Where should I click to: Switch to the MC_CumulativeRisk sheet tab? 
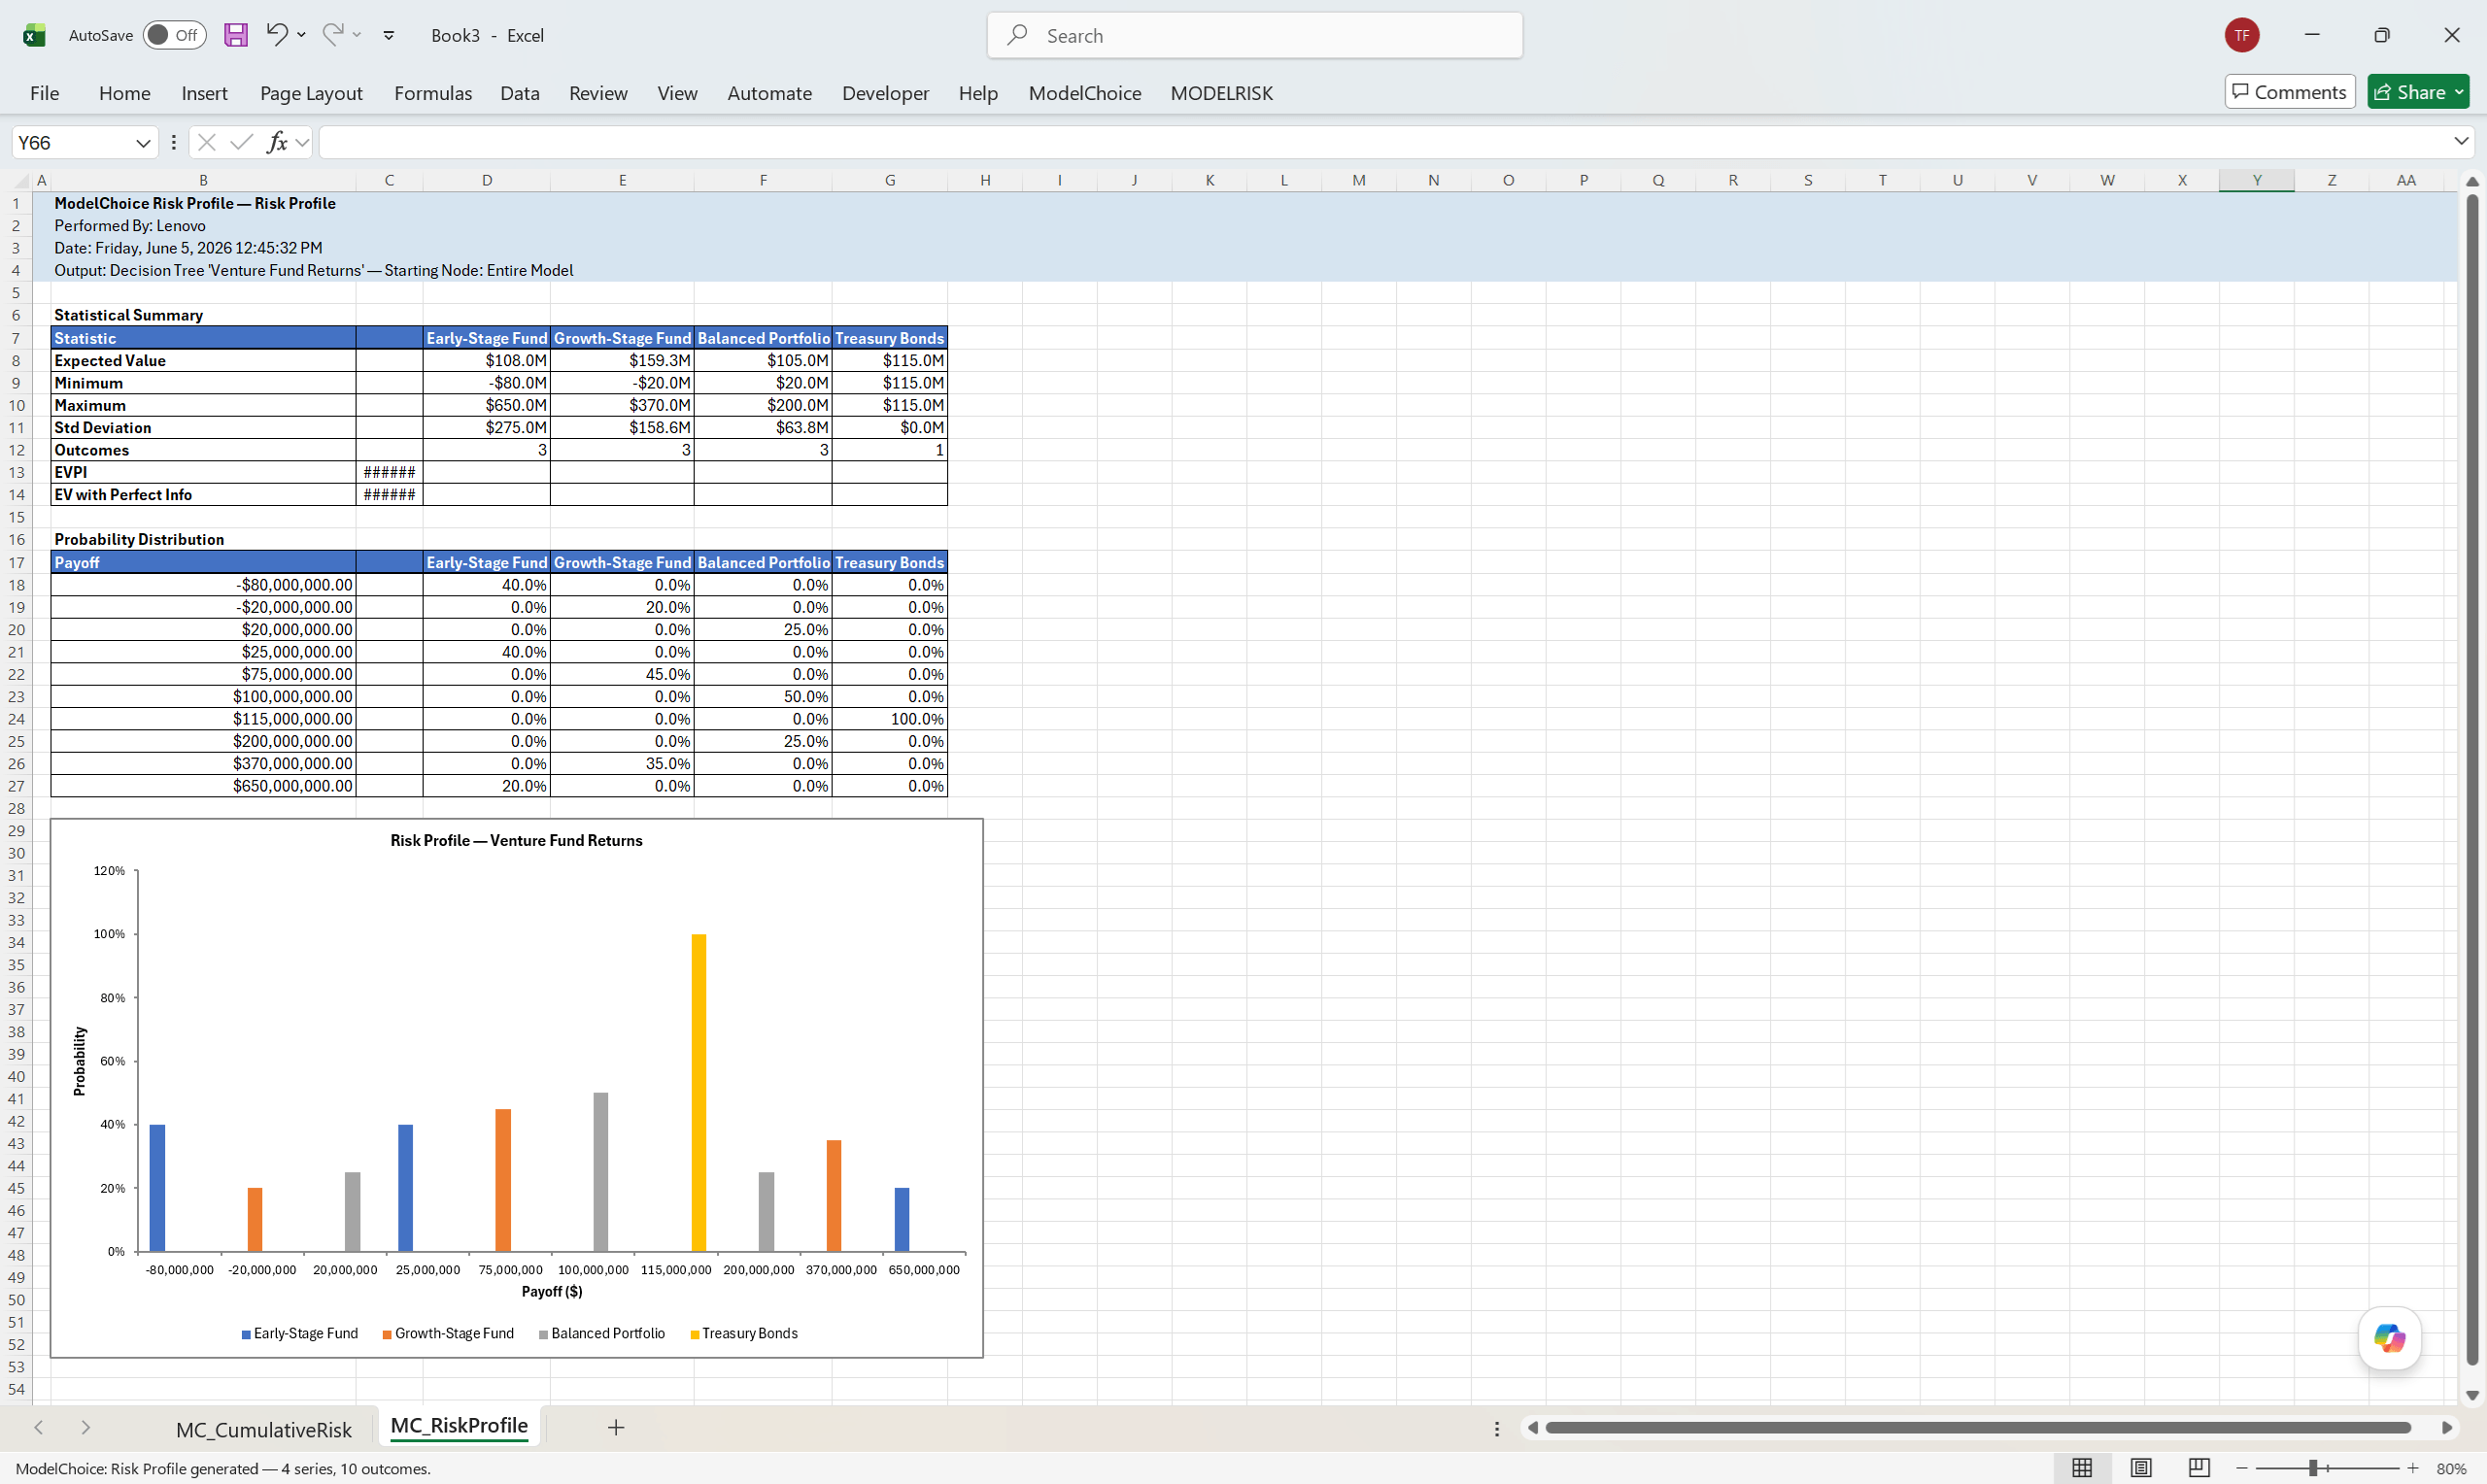point(263,1429)
